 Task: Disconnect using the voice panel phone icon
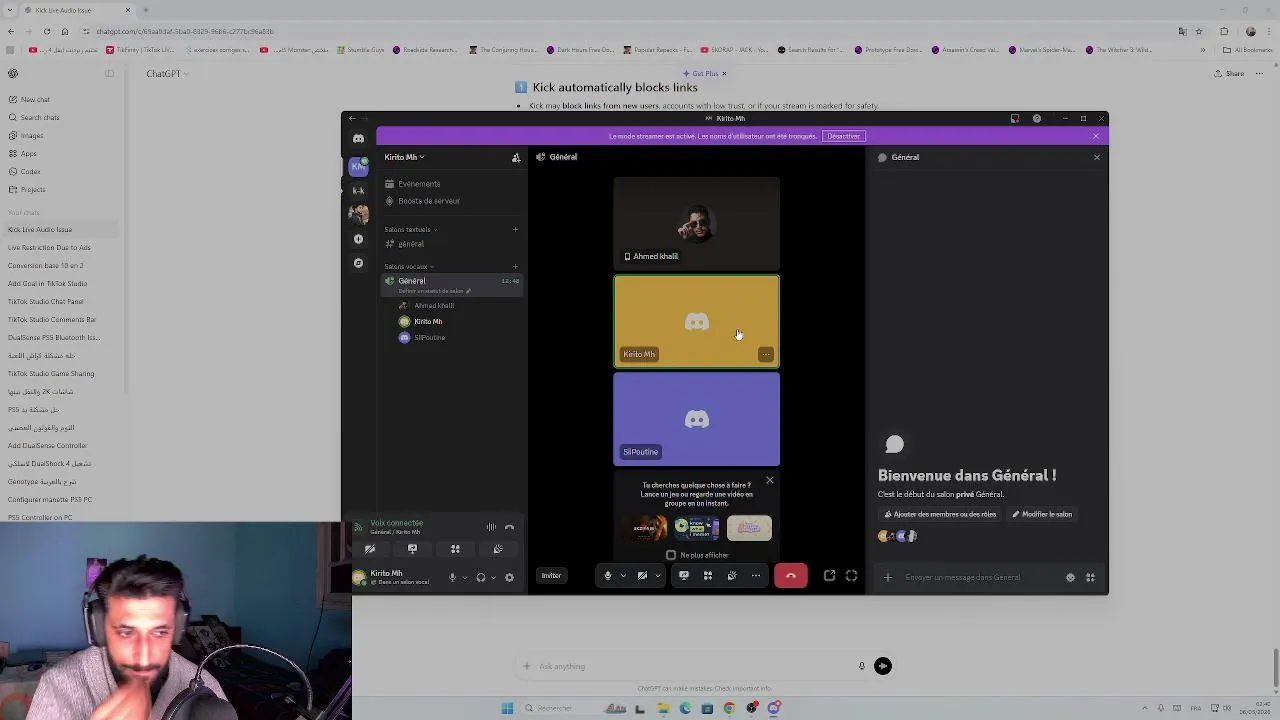pos(509,527)
